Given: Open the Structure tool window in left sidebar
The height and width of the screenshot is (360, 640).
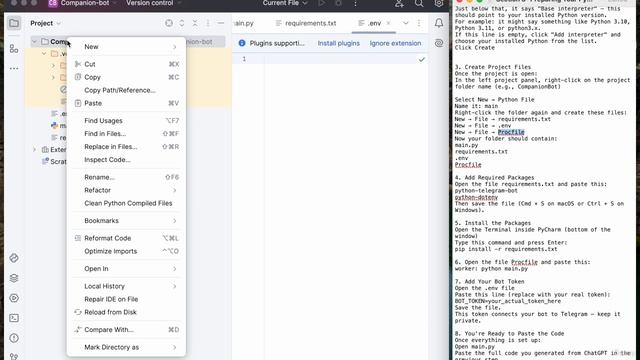Looking at the screenshot, I should 14,49.
